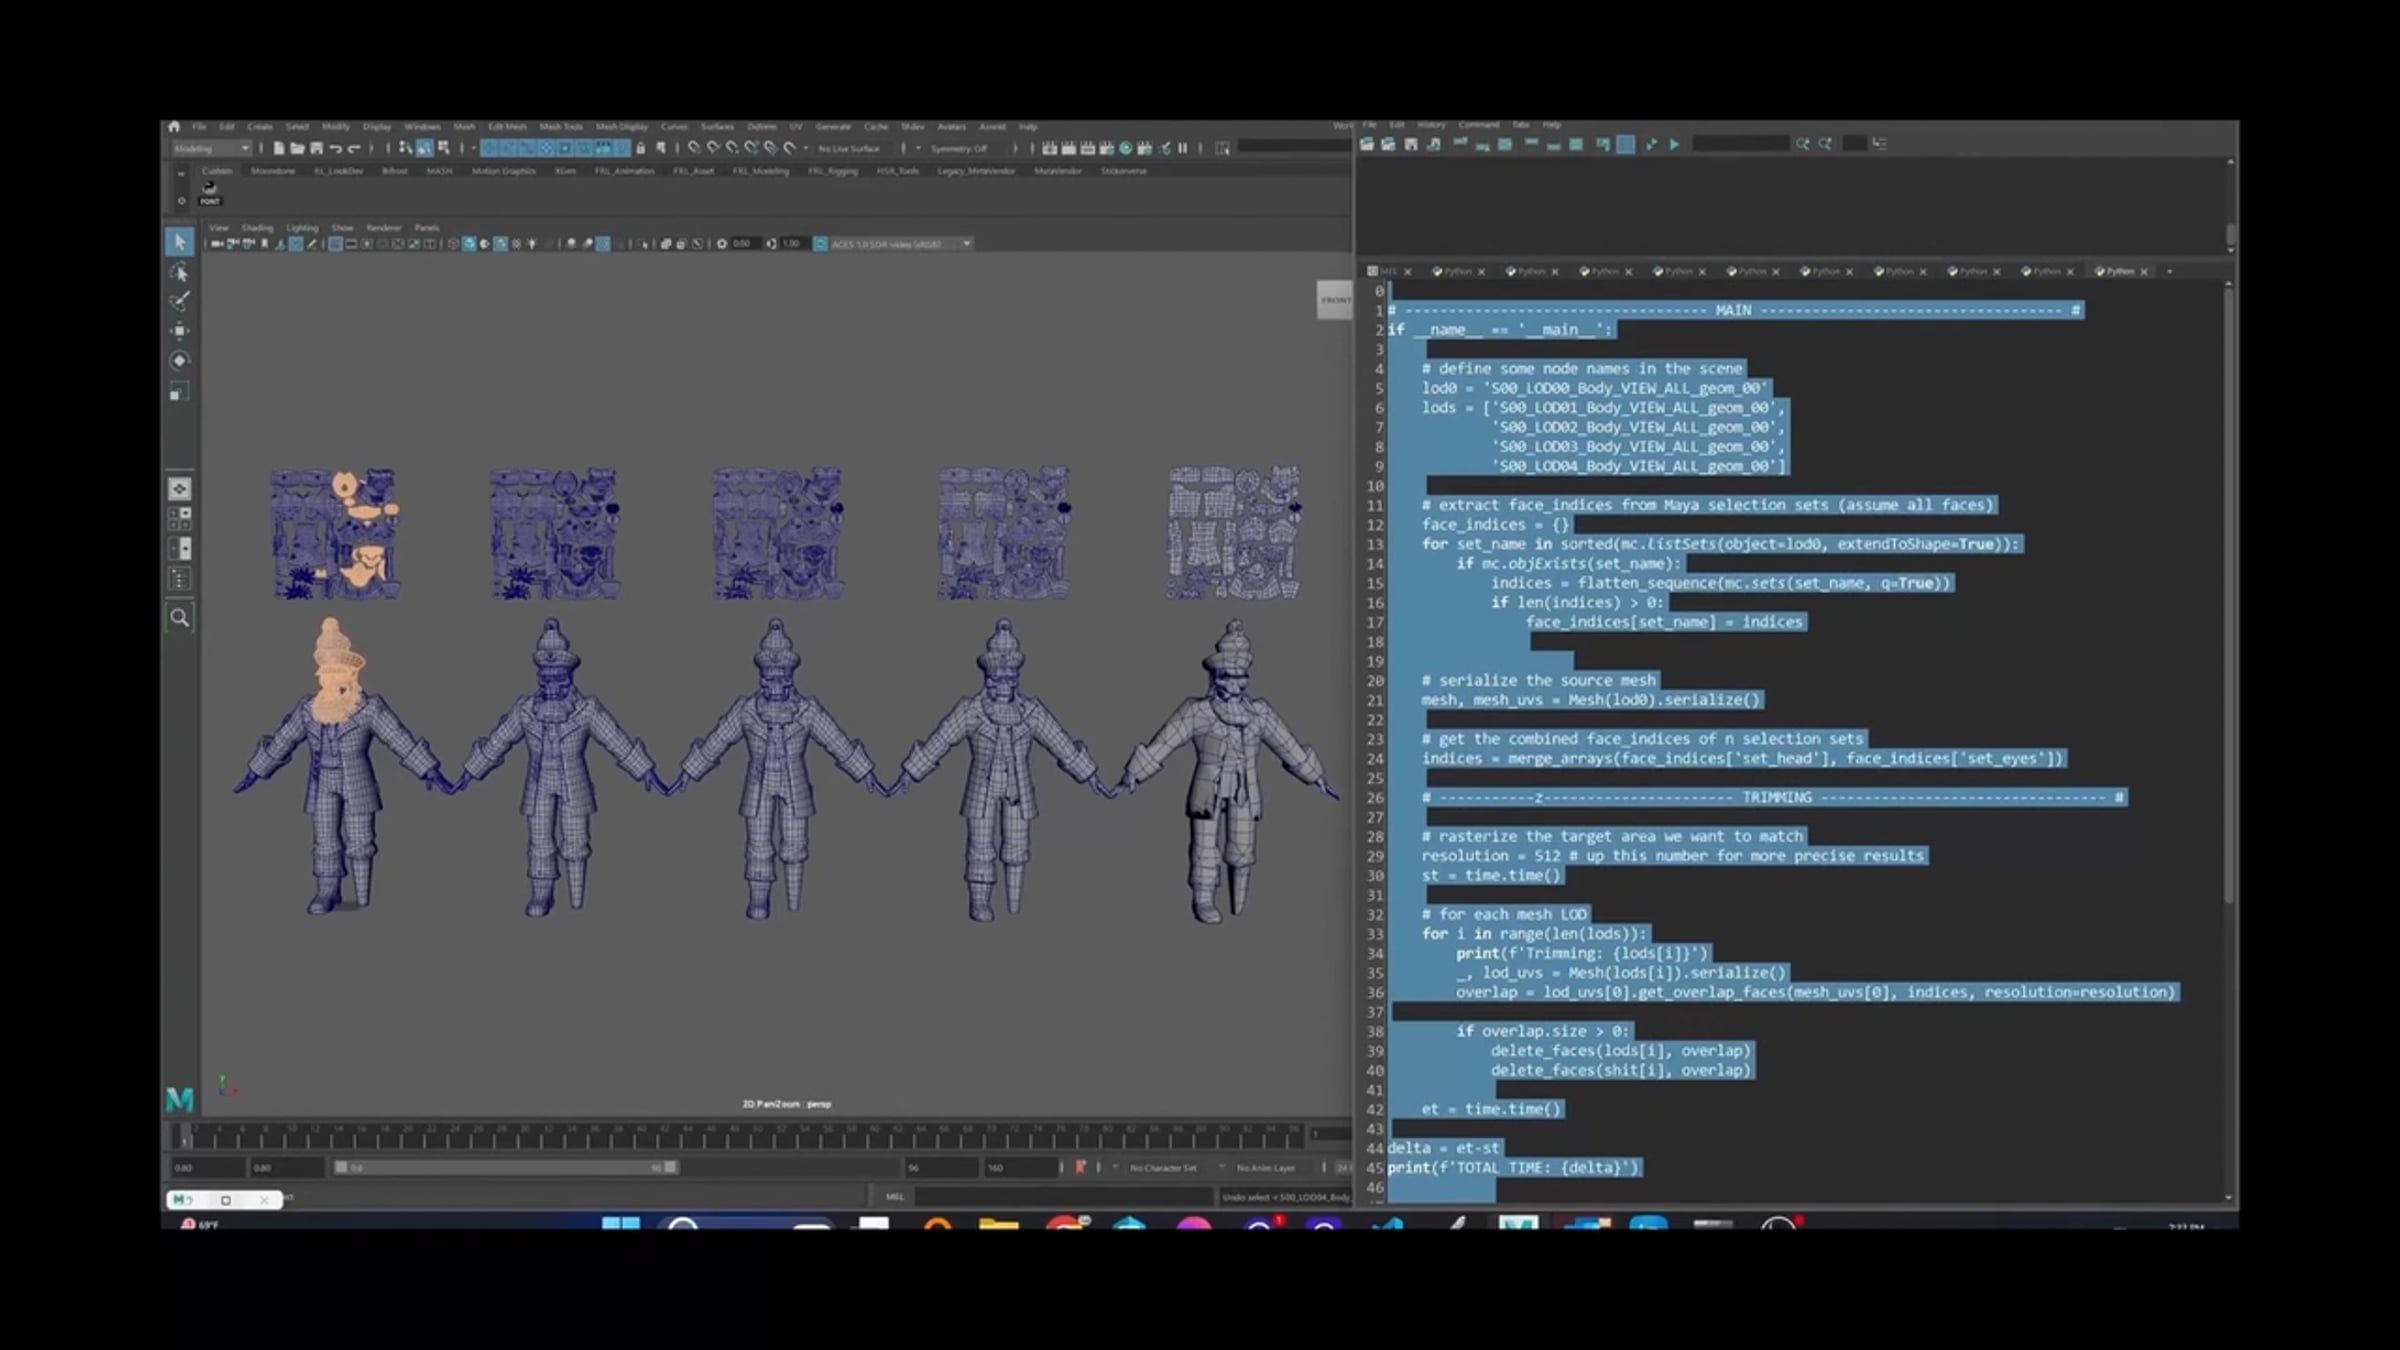Click the FRONT view cube
This screenshot has width=2400, height=1350.
[x=1334, y=300]
